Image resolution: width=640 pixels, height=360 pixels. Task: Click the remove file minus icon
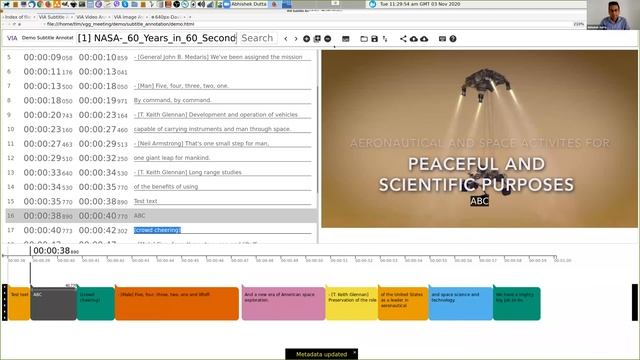[x=327, y=39]
